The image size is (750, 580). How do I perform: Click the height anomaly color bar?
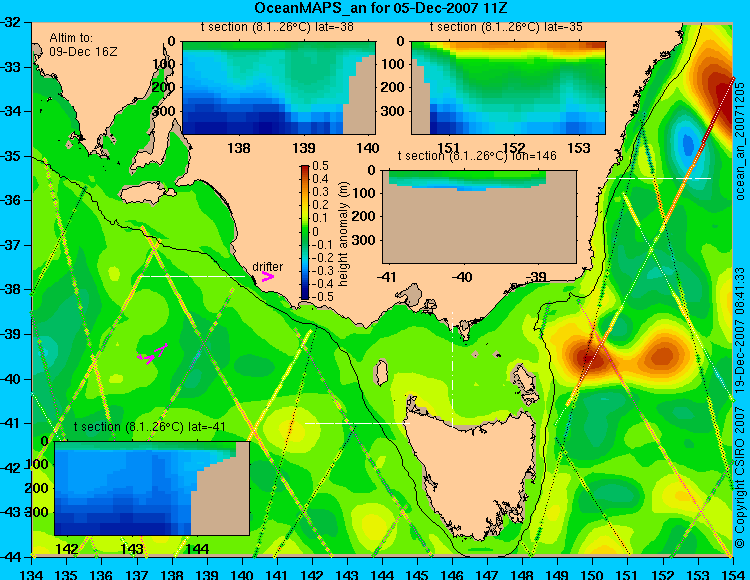[305, 233]
